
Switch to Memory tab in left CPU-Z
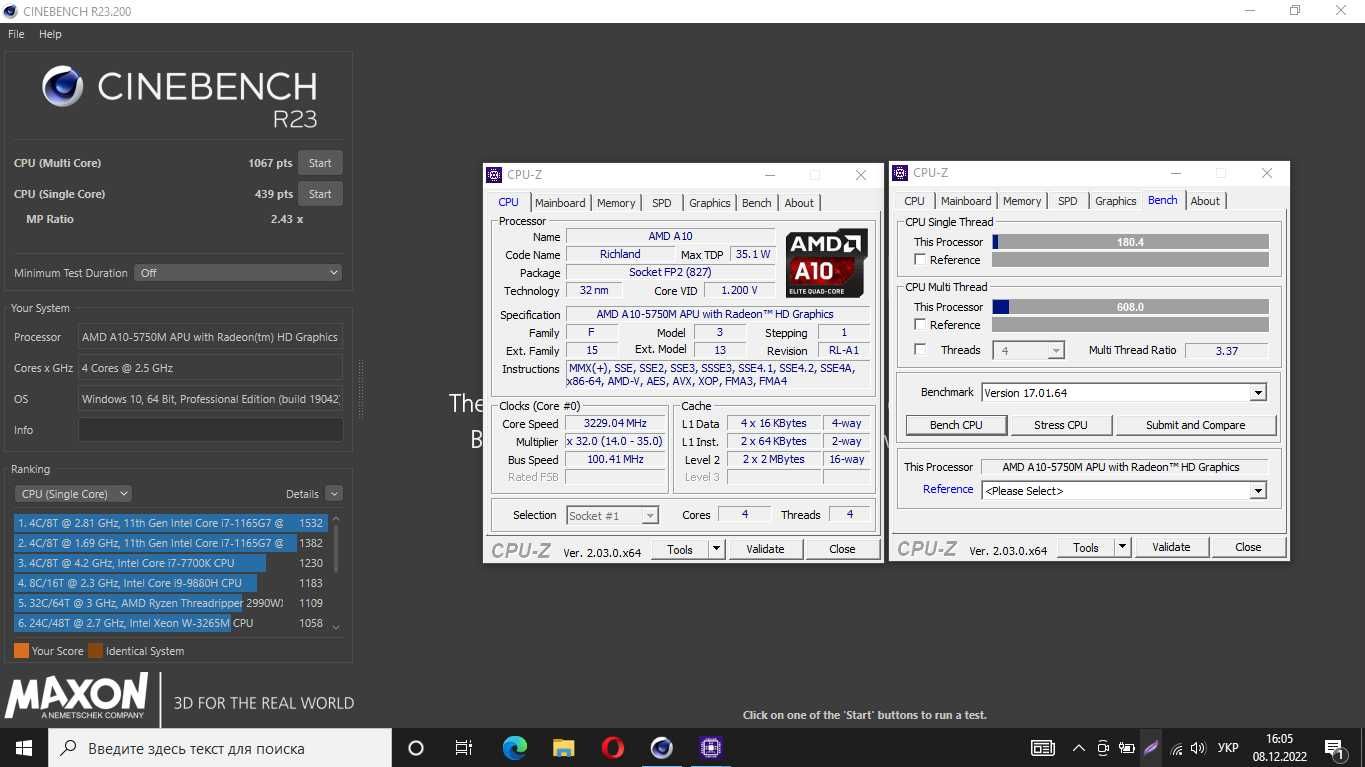tap(616, 203)
